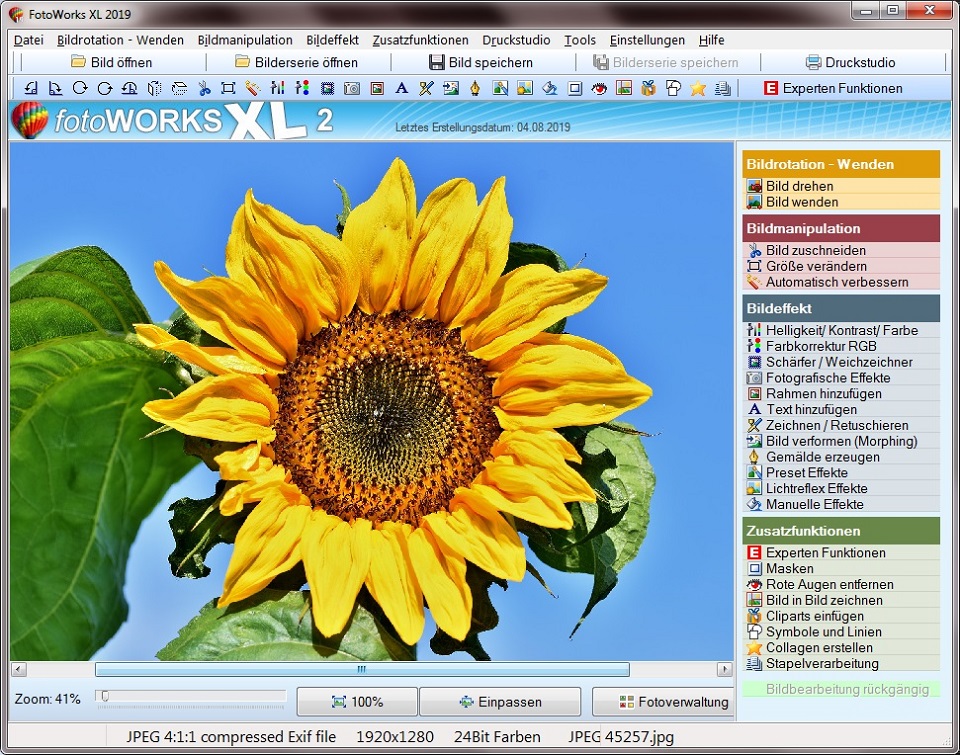
Task: Click the Einpassen zoom button
Action: [500, 702]
